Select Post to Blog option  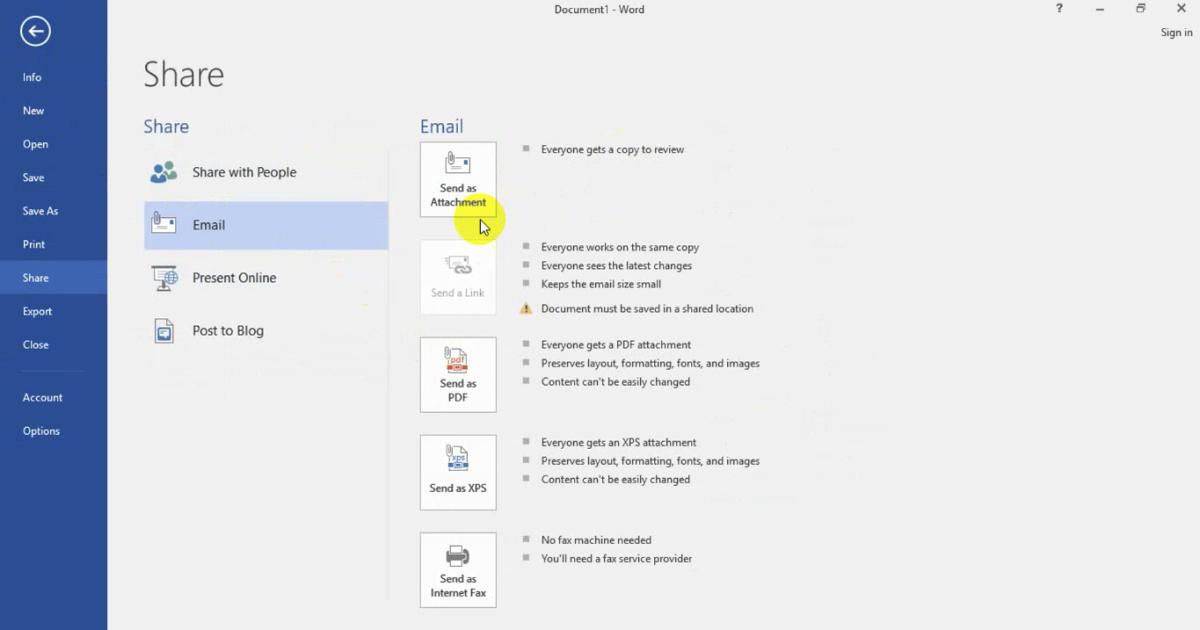(x=266, y=331)
